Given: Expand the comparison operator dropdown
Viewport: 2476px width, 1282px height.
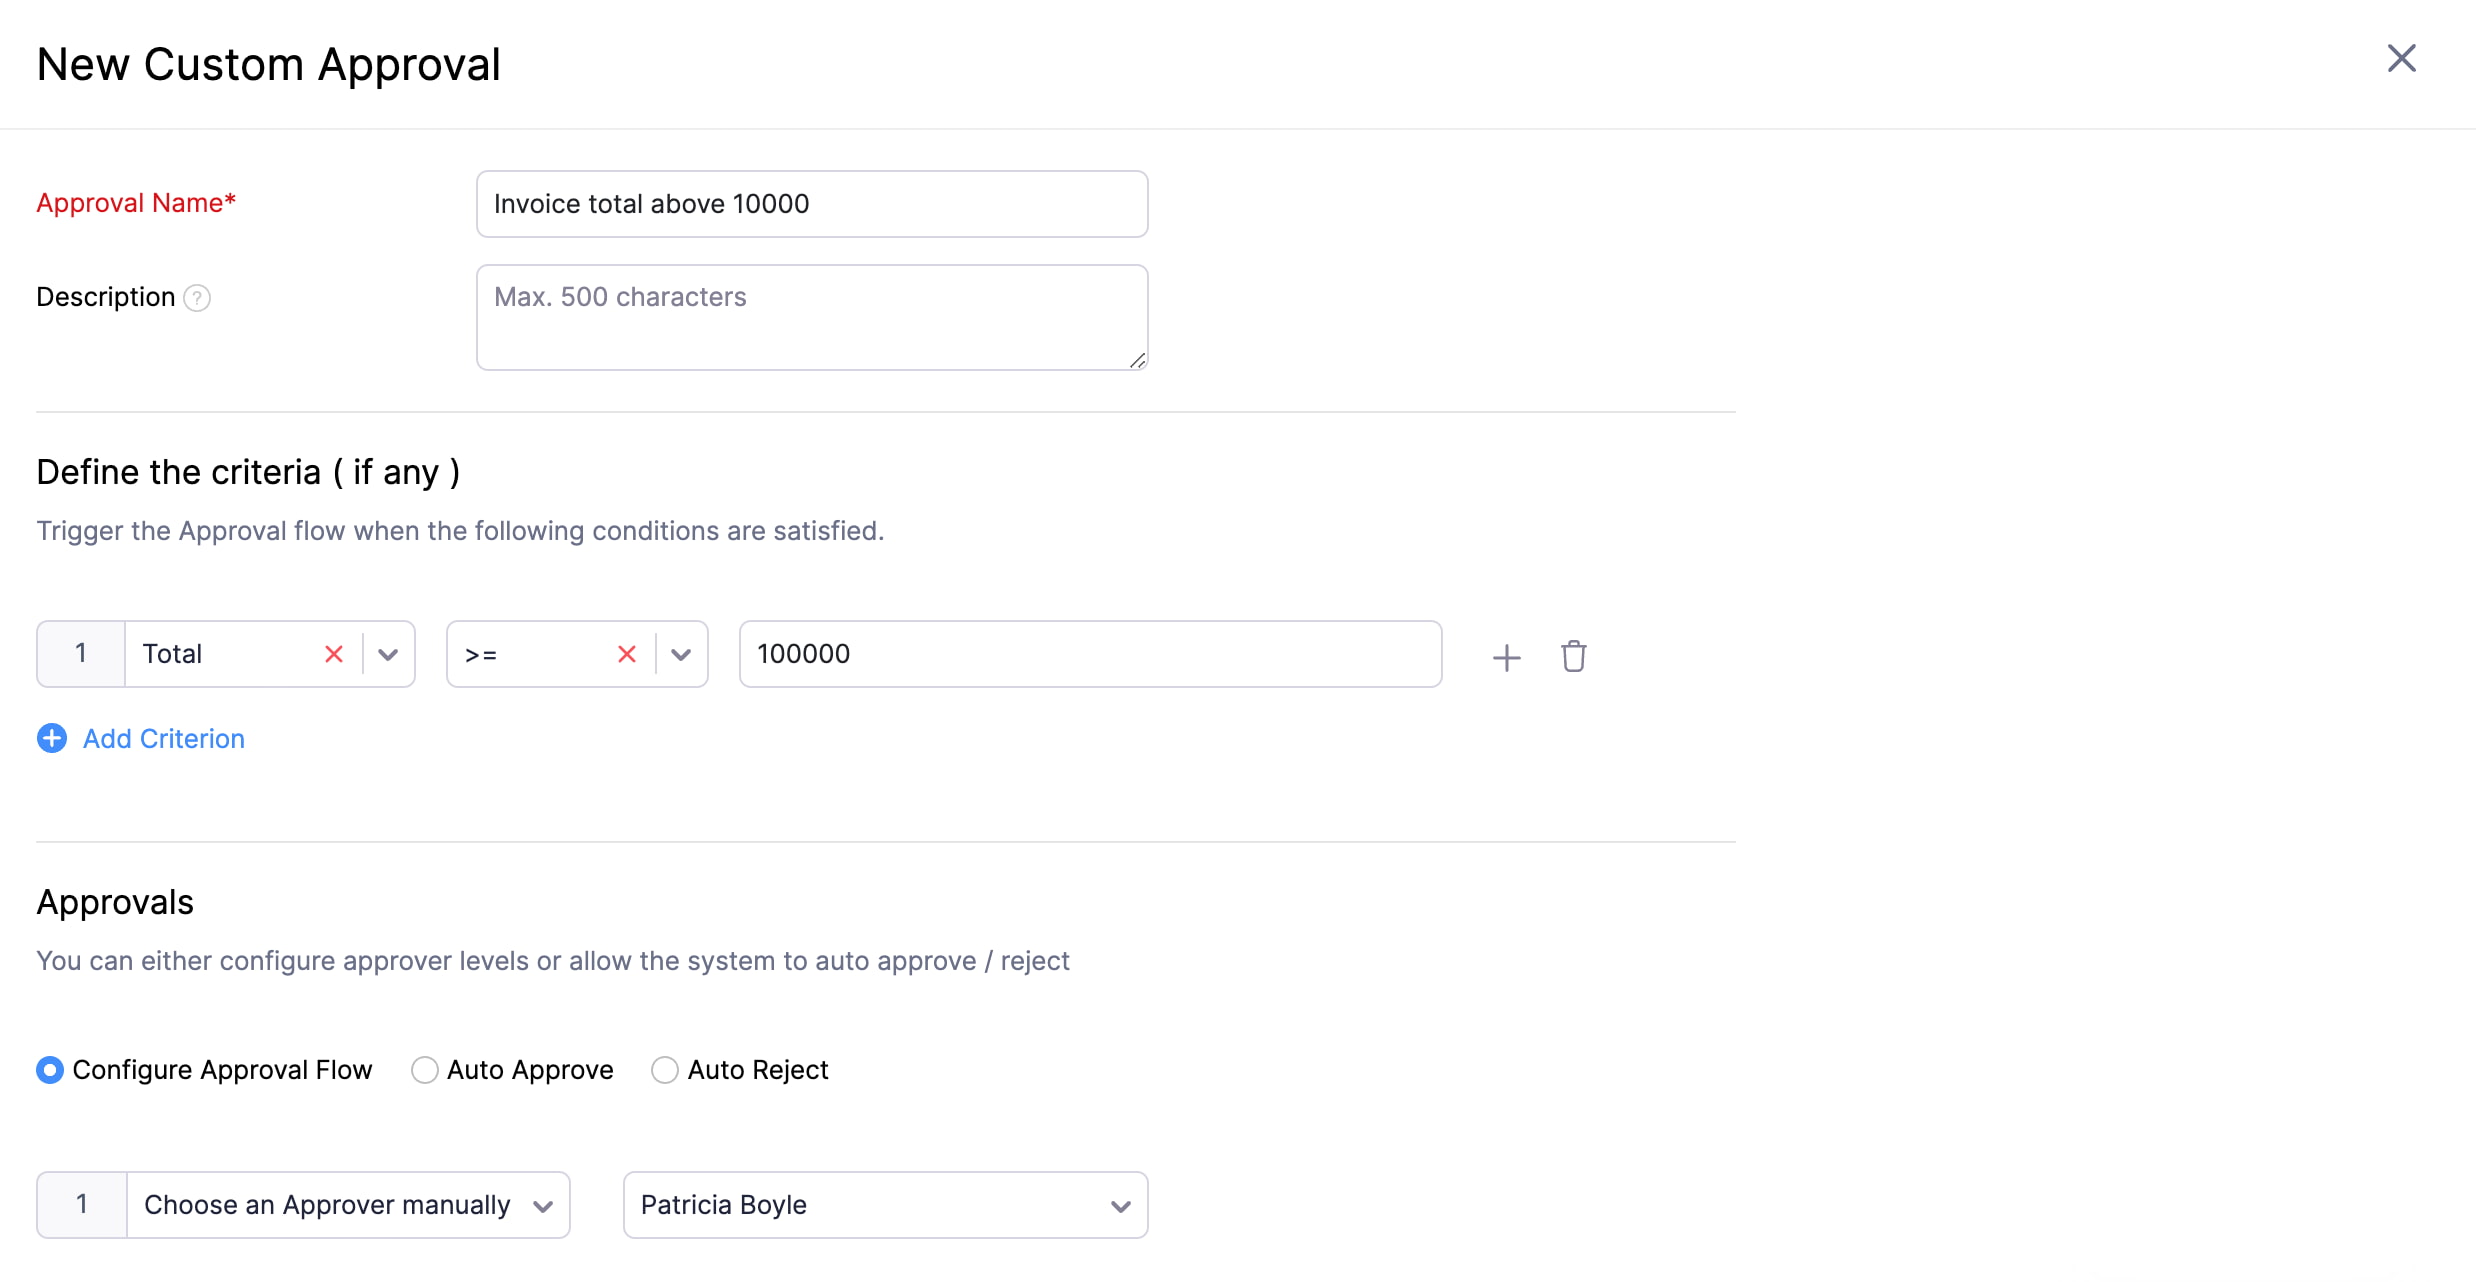Looking at the screenshot, I should pos(681,654).
